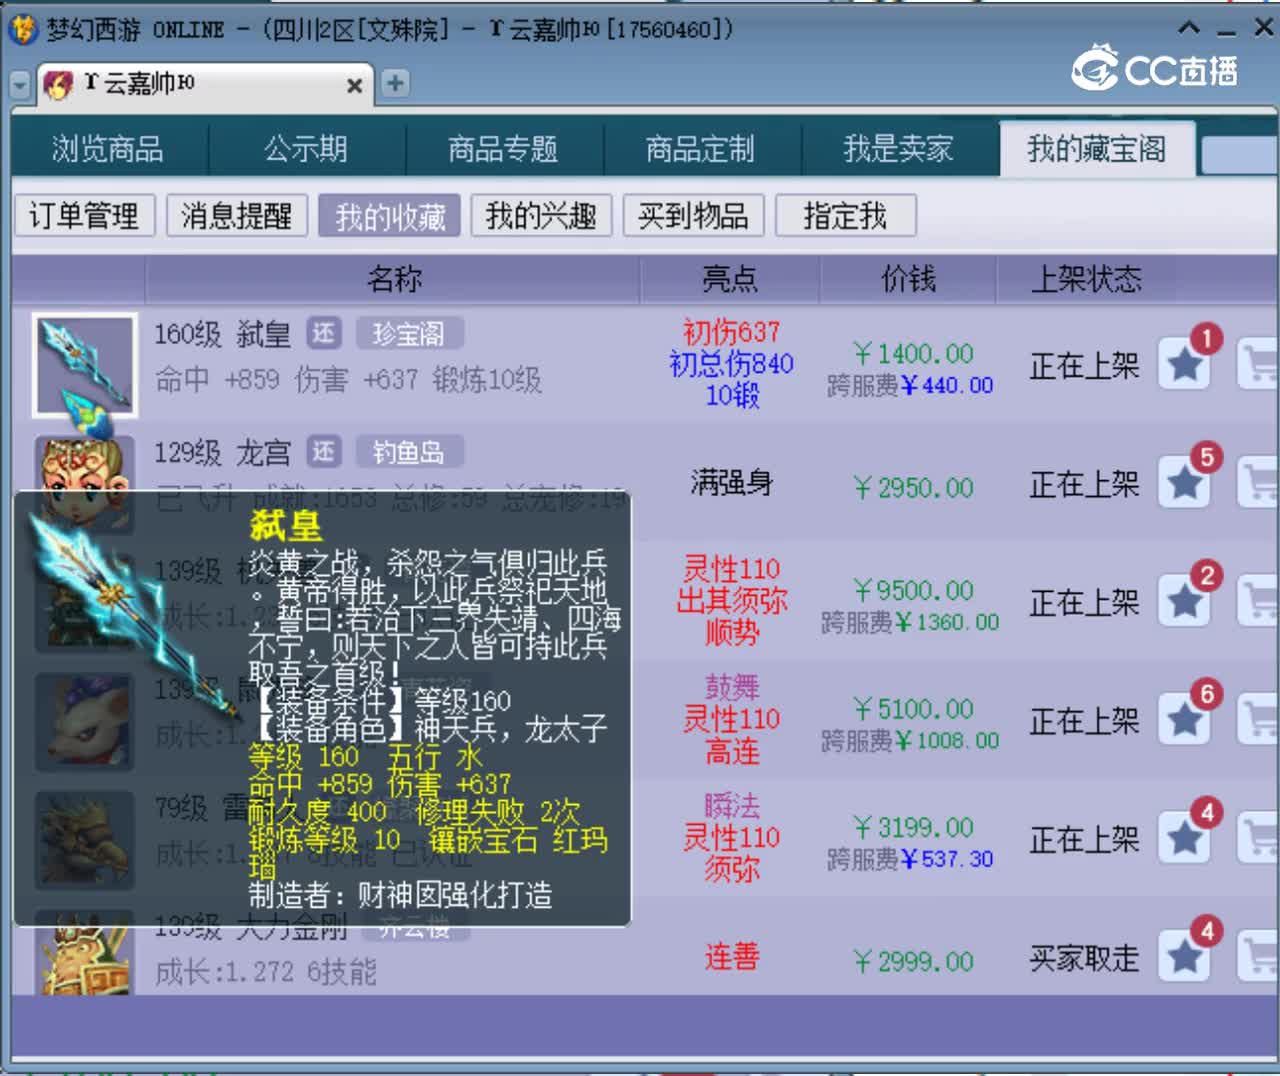The height and width of the screenshot is (1076, 1280).
Task: Click the favorite star on ¥5100.00 row
Action: tap(1185, 720)
